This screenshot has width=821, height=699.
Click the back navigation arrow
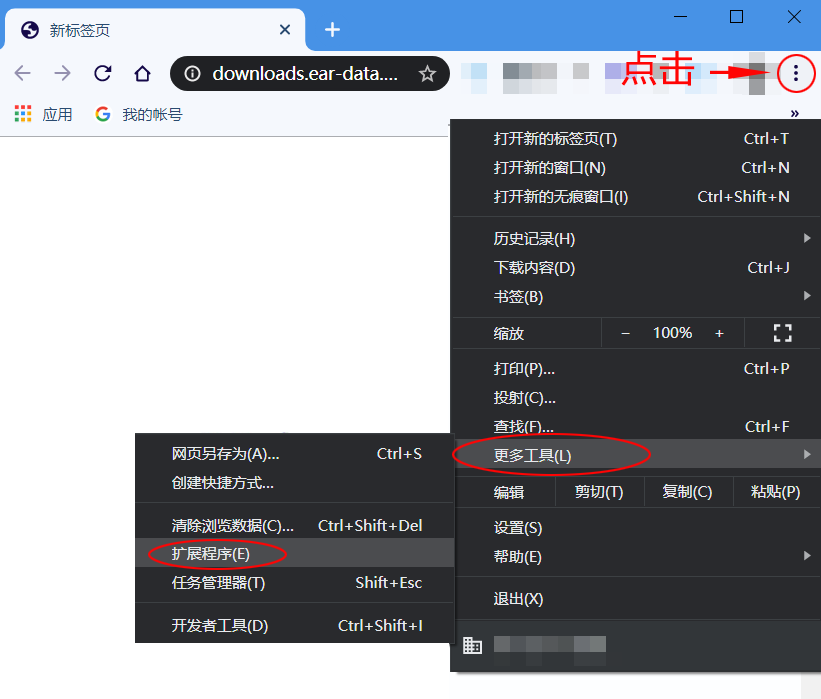click(x=23, y=73)
